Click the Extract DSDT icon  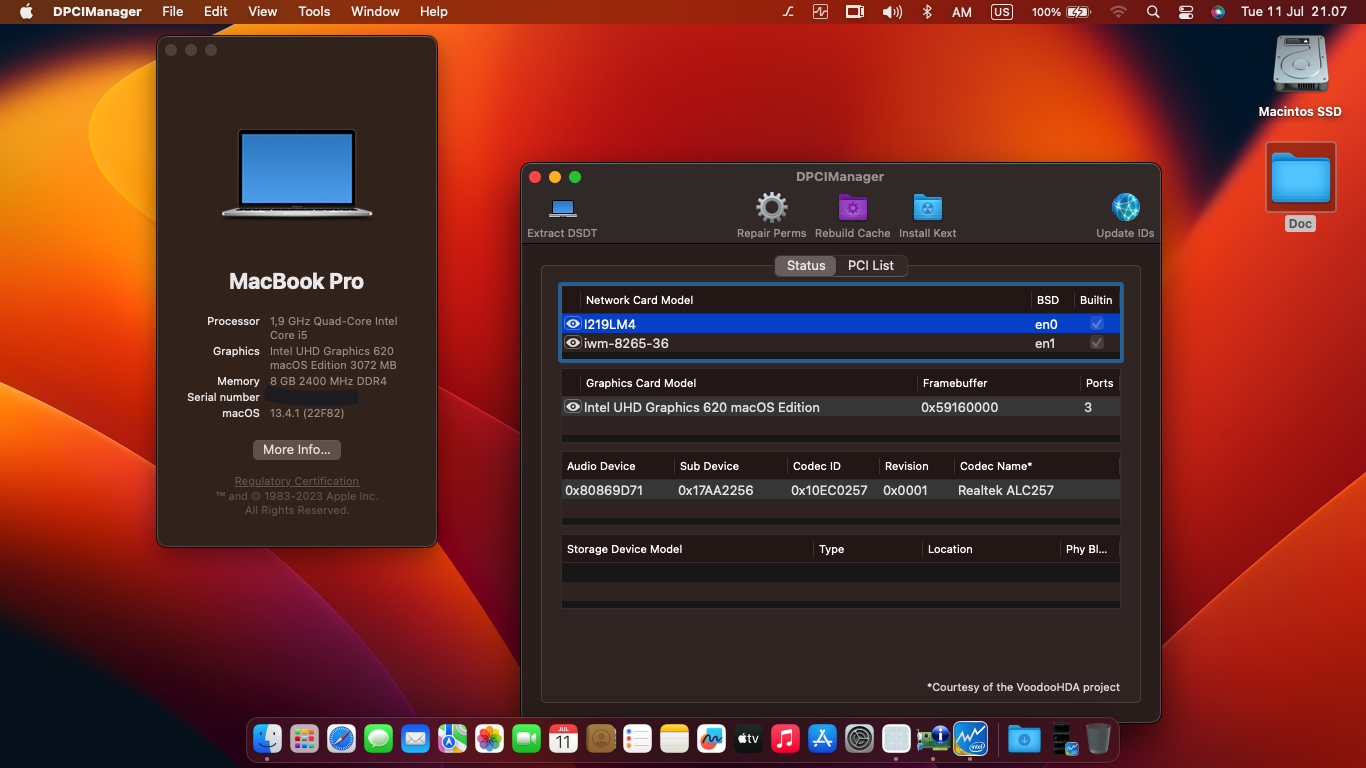tap(561, 208)
